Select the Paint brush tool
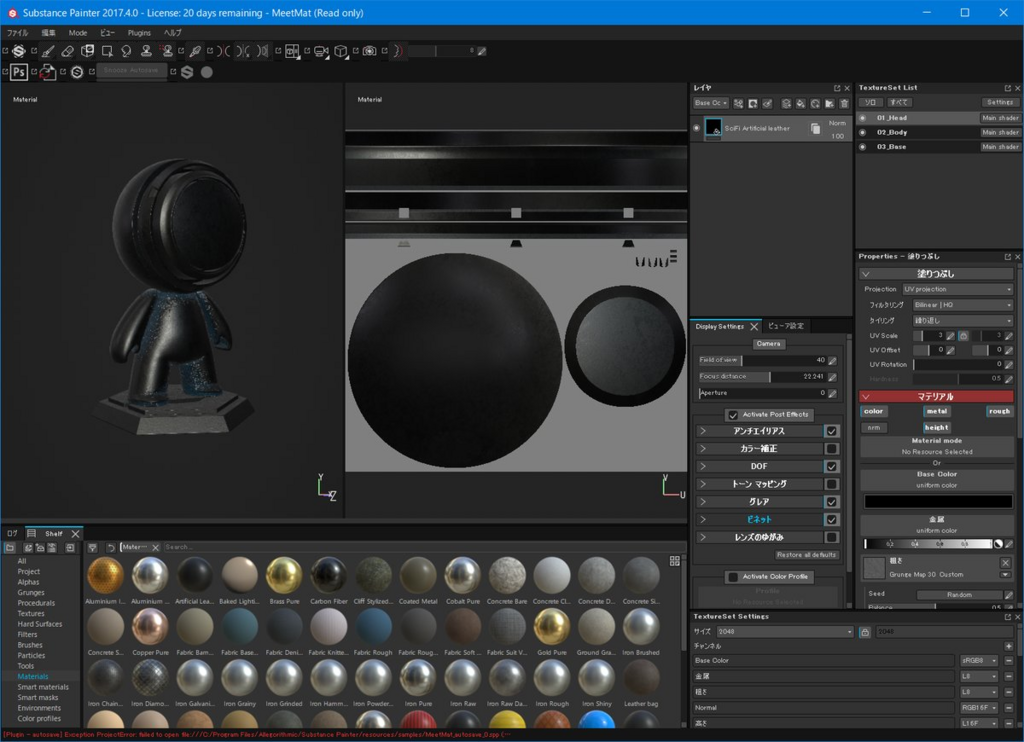1024x742 pixels. (x=47, y=51)
